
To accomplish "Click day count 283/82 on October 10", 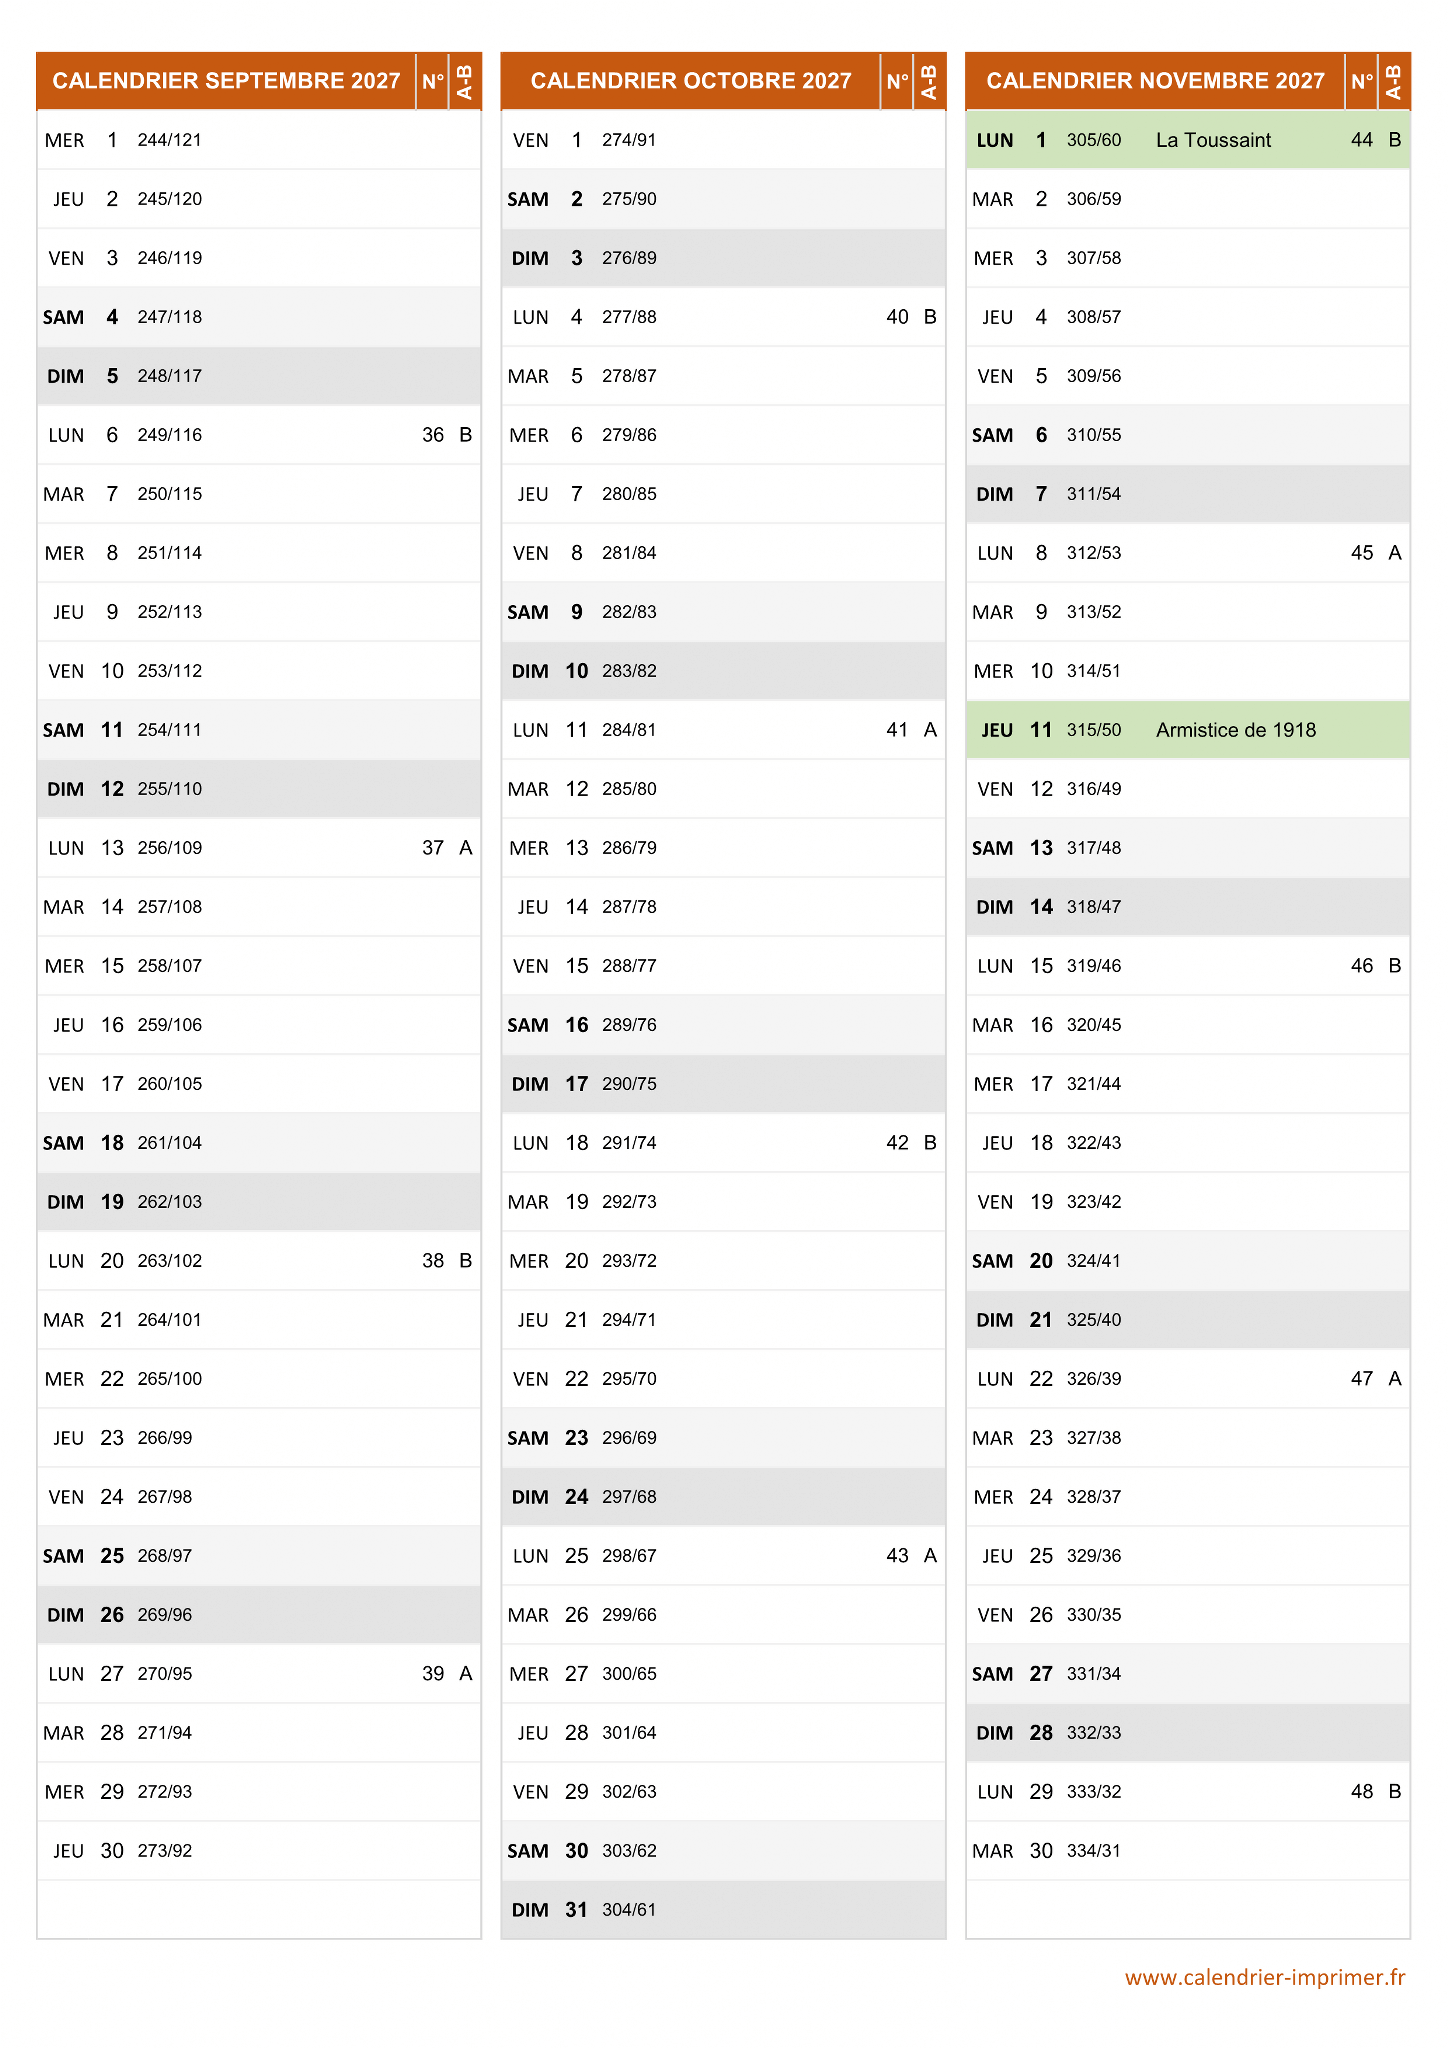I will tap(629, 671).
